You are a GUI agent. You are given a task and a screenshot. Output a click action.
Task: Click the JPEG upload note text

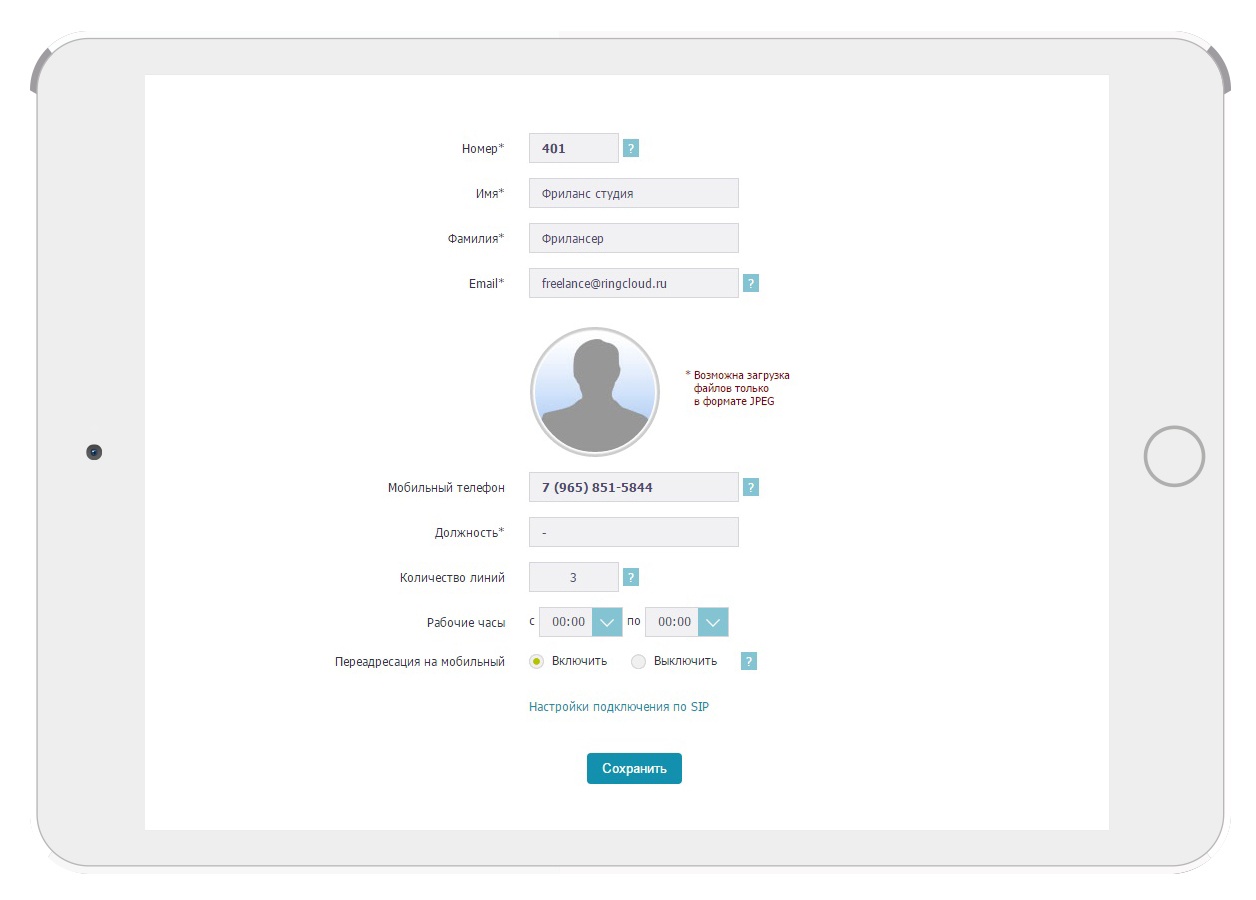tap(738, 388)
